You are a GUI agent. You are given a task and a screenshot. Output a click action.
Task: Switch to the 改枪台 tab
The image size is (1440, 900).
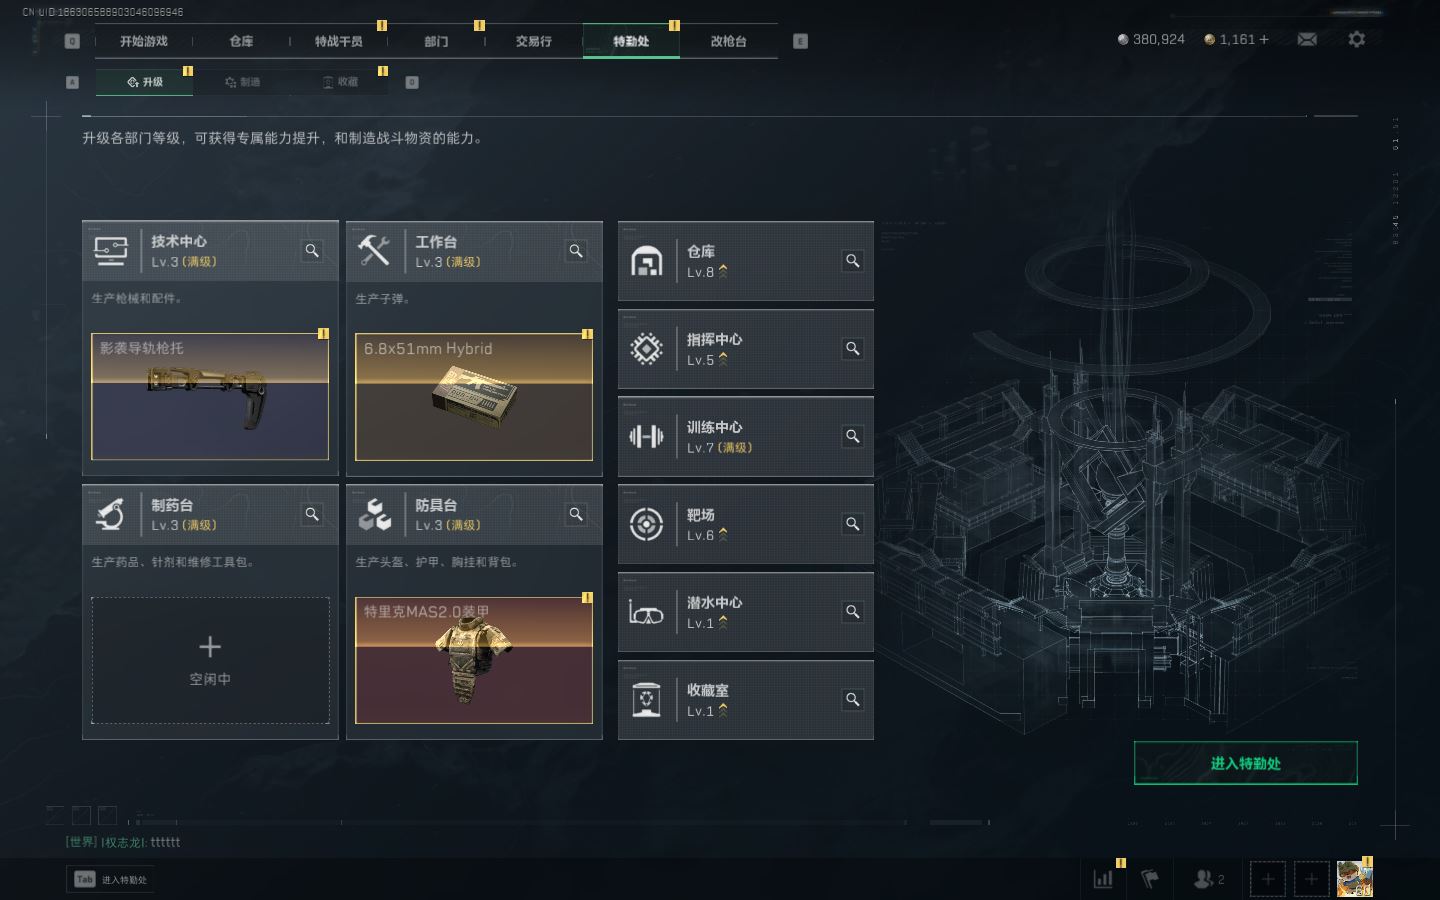coord(728,41)
